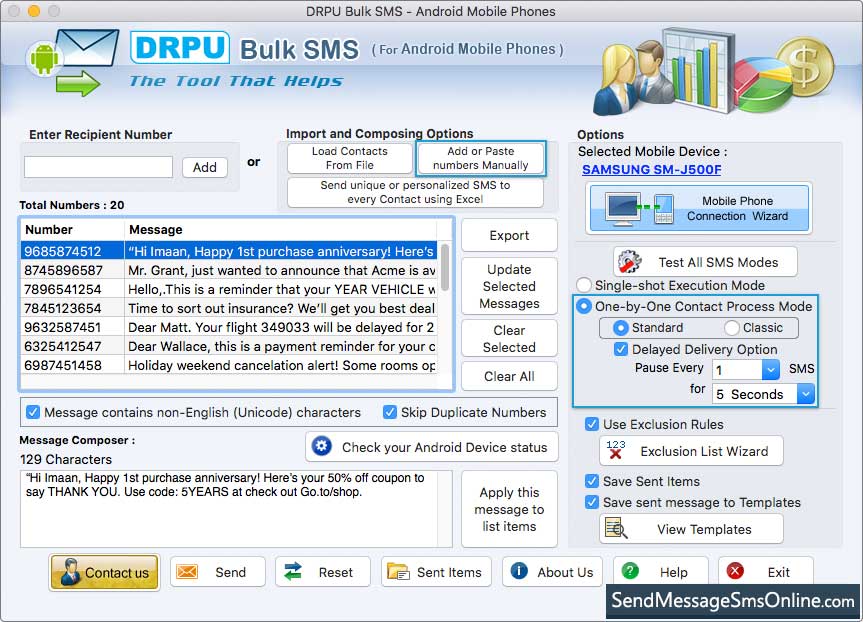Open the SAMSUNG SM-J500F device link

[652, 170]
